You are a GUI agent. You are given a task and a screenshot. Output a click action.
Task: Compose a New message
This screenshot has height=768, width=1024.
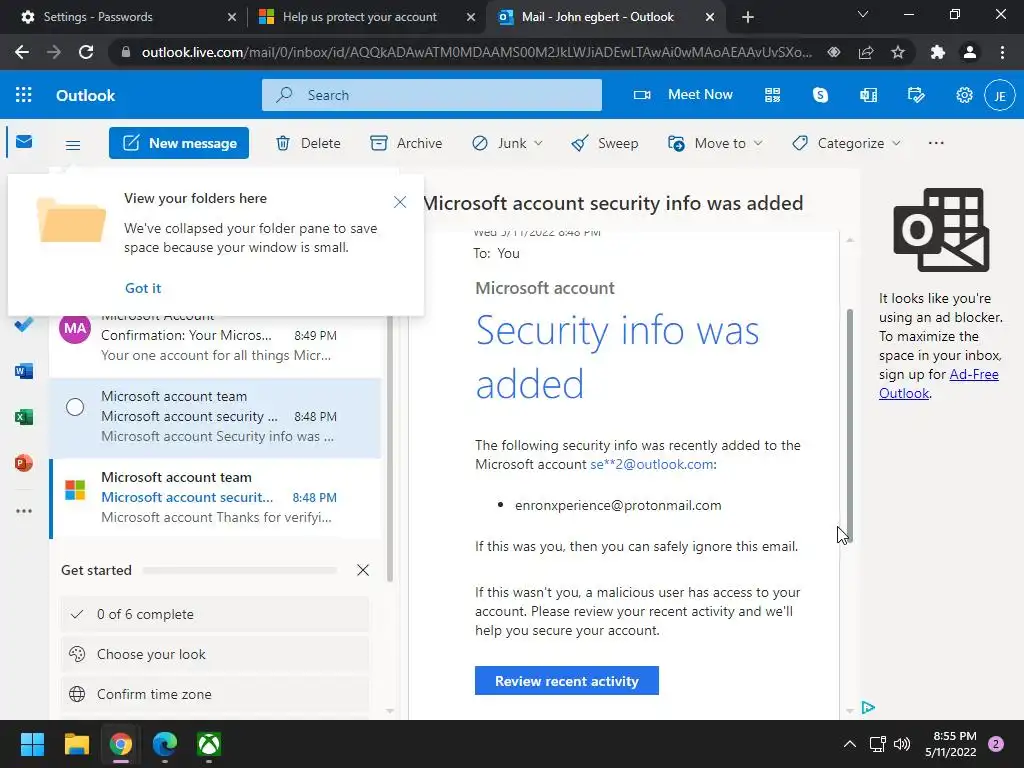(x=179, y=143)
